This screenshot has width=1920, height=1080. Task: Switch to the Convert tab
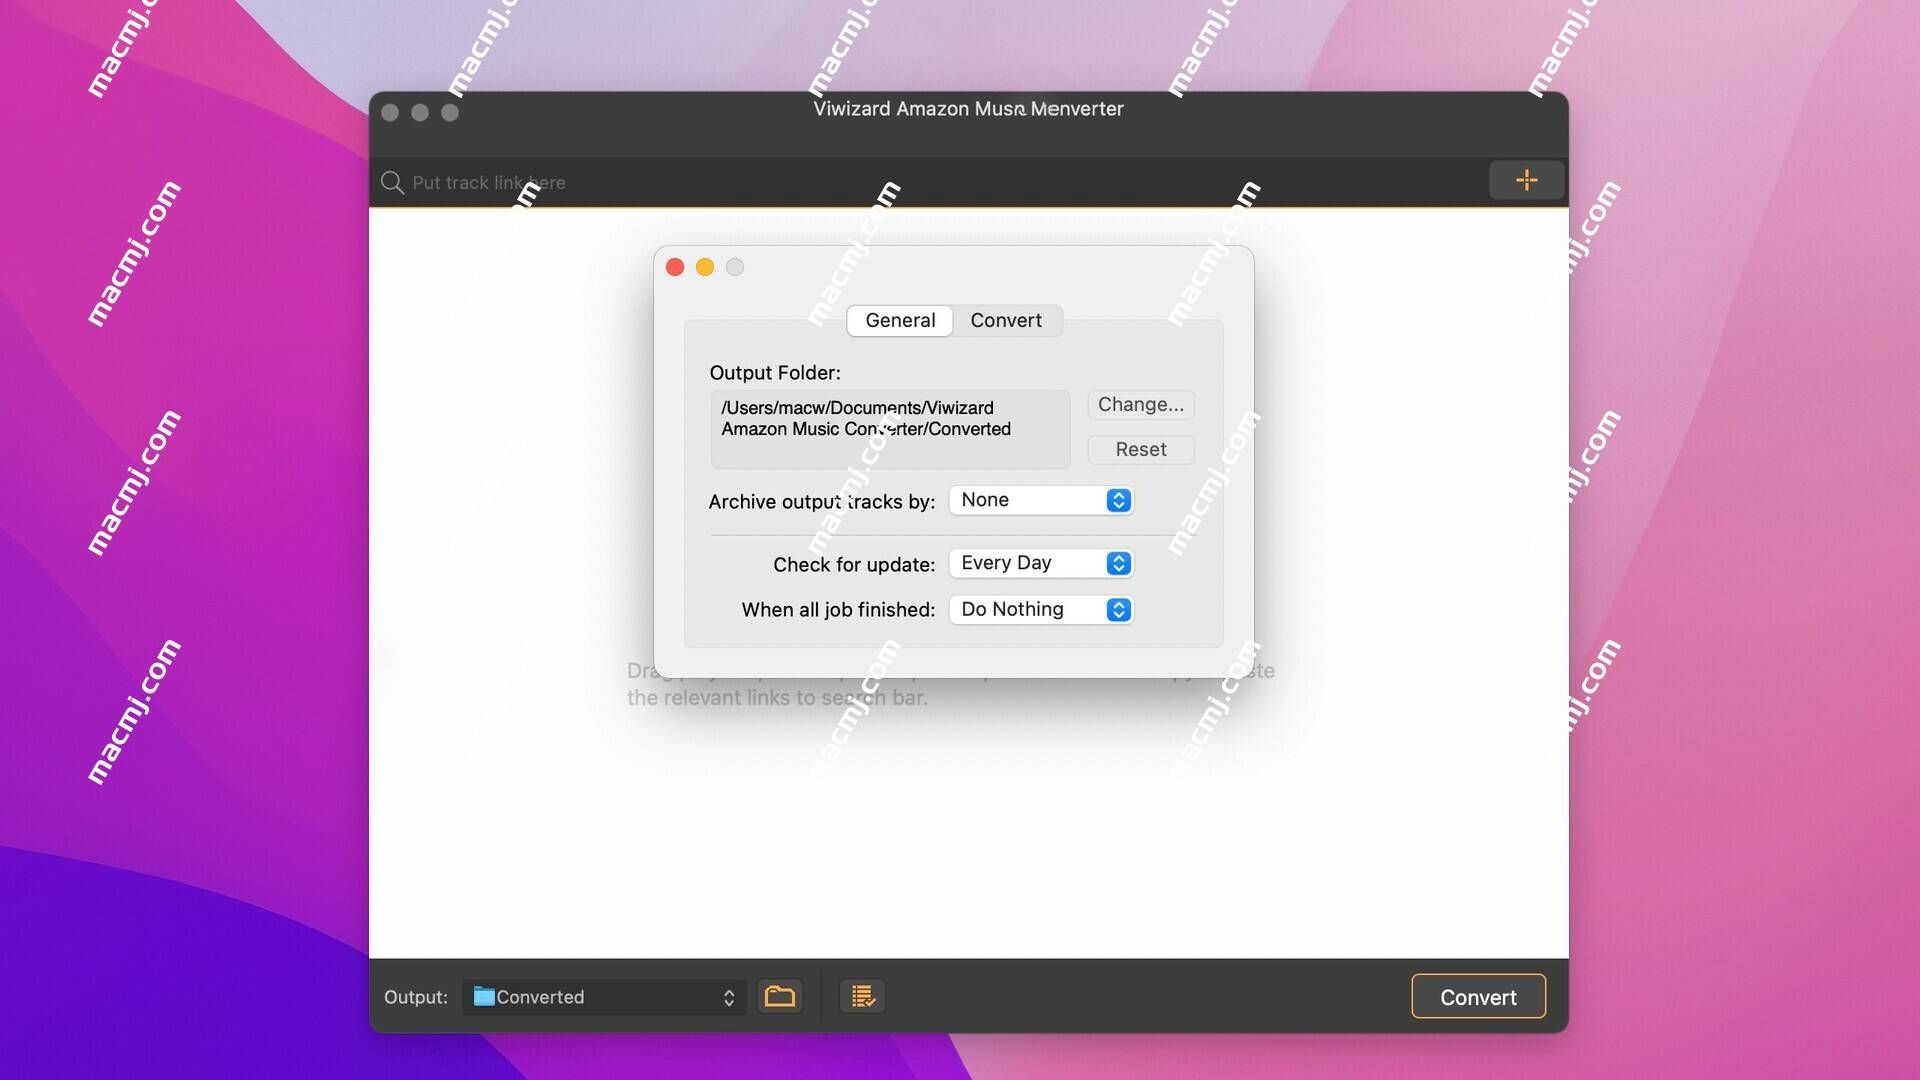click(x=1006, y=320)
